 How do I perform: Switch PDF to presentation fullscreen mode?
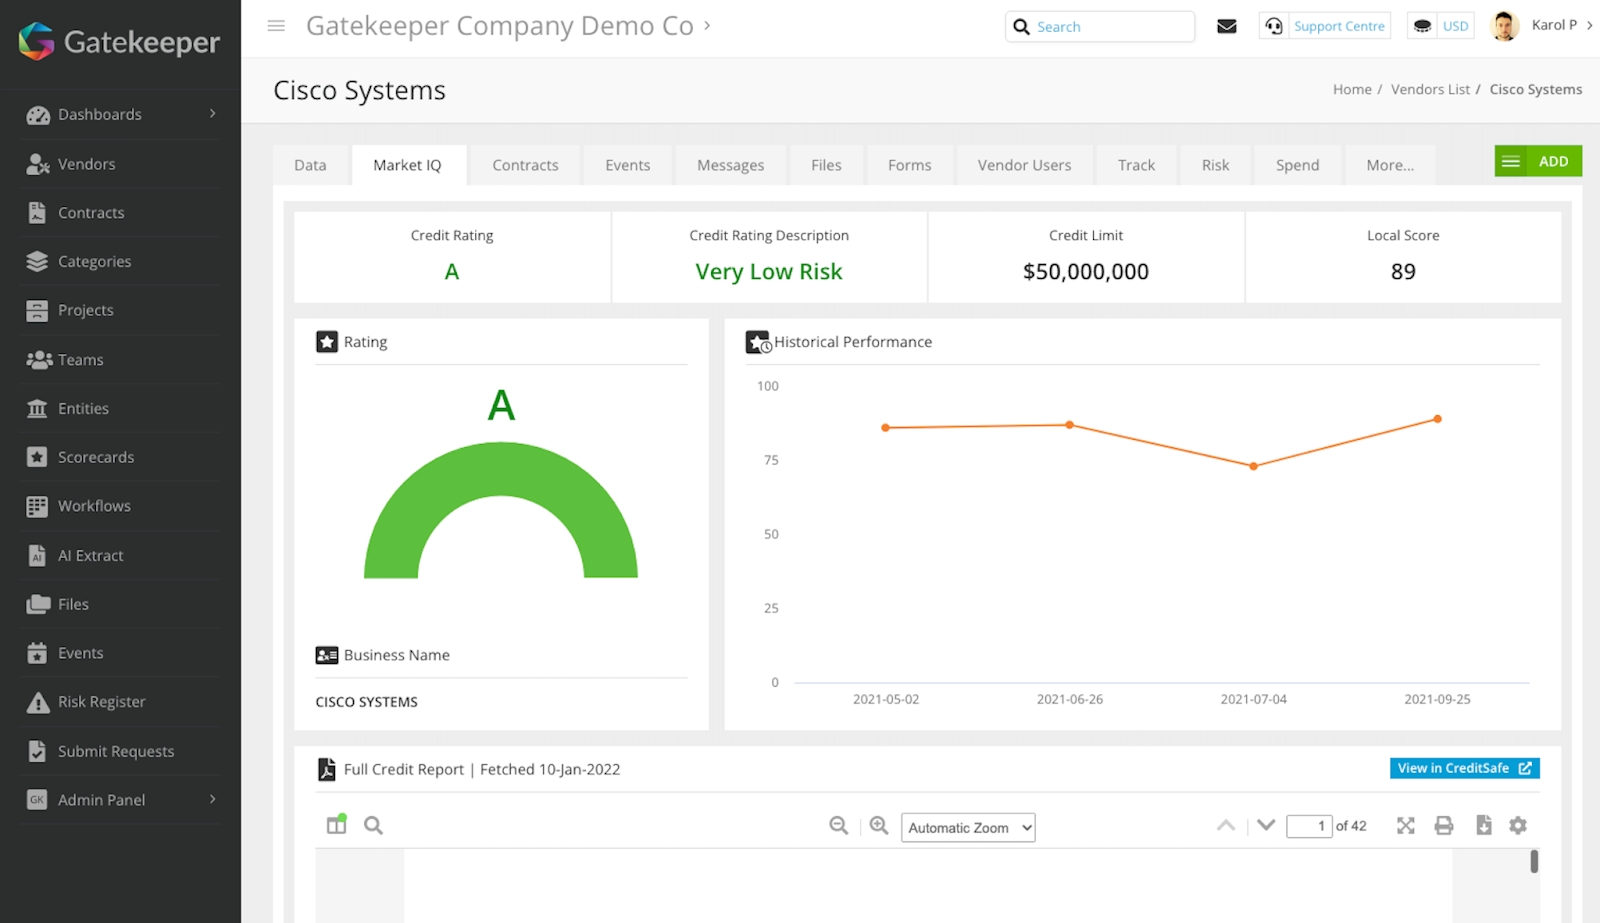point(1406,825)
